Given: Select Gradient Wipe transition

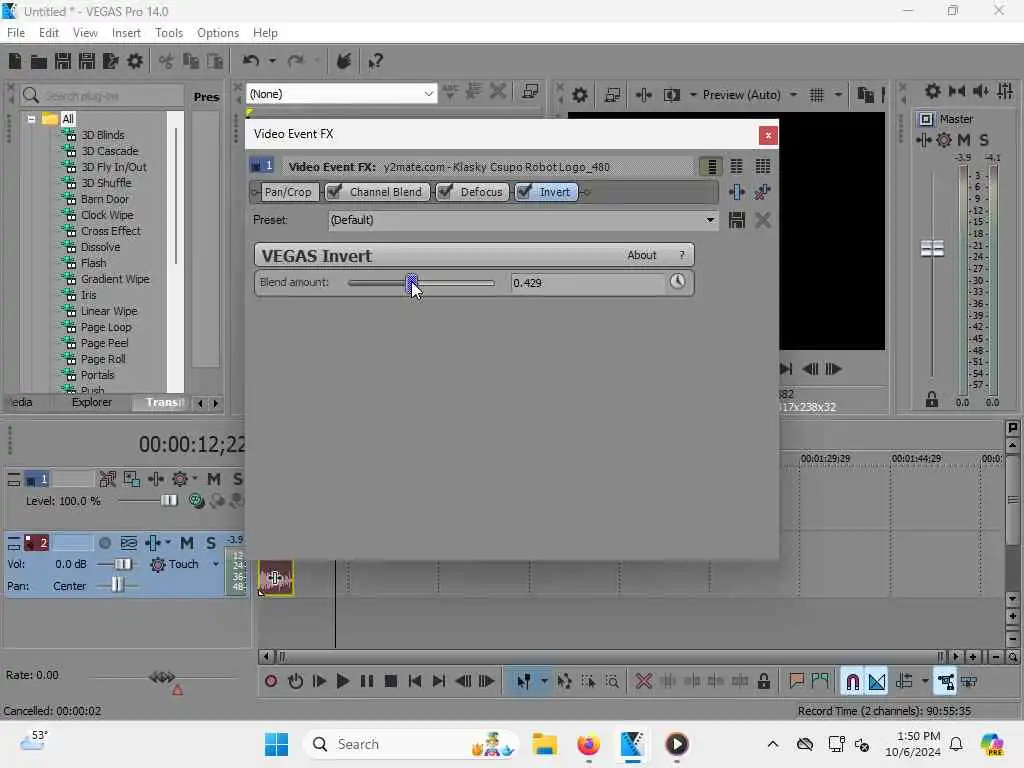Looking at the screenshot, I should (x=115, y=279).
